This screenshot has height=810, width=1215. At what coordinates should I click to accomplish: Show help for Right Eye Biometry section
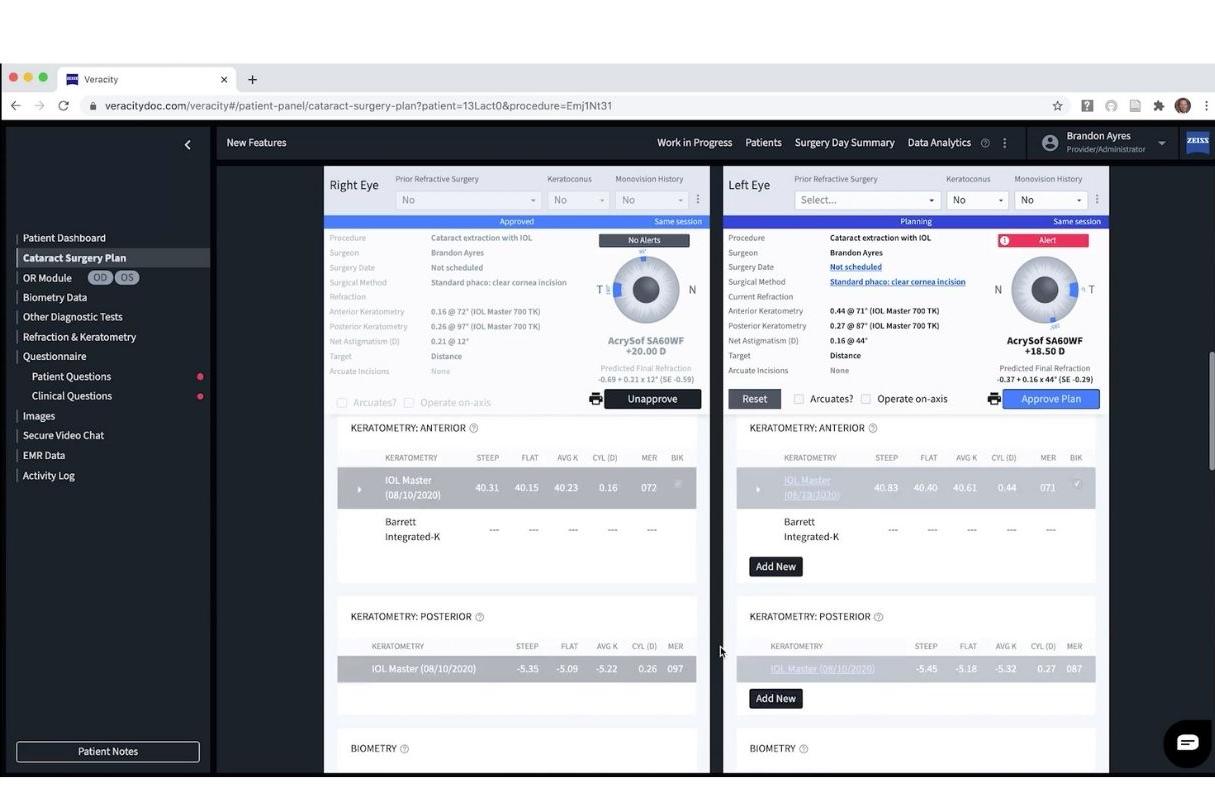click(x=404, y=749)
